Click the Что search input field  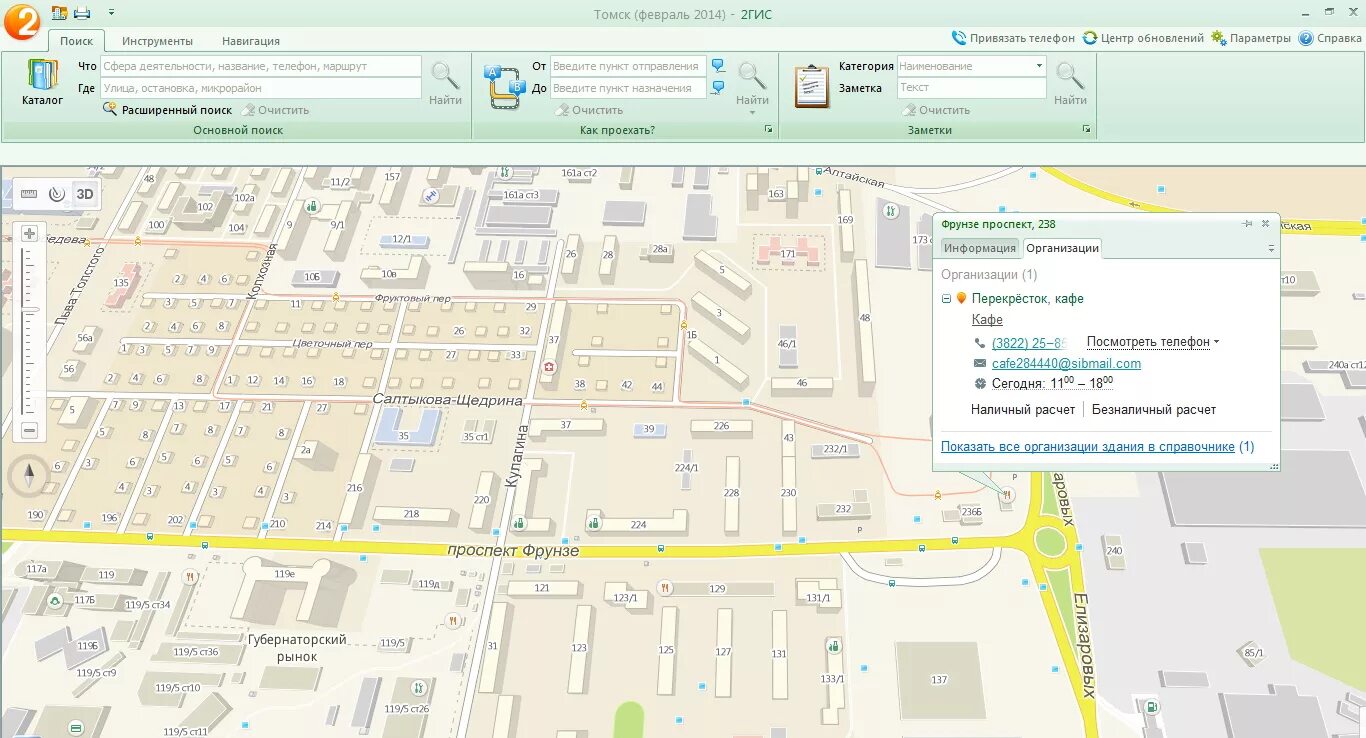point(261,66)
